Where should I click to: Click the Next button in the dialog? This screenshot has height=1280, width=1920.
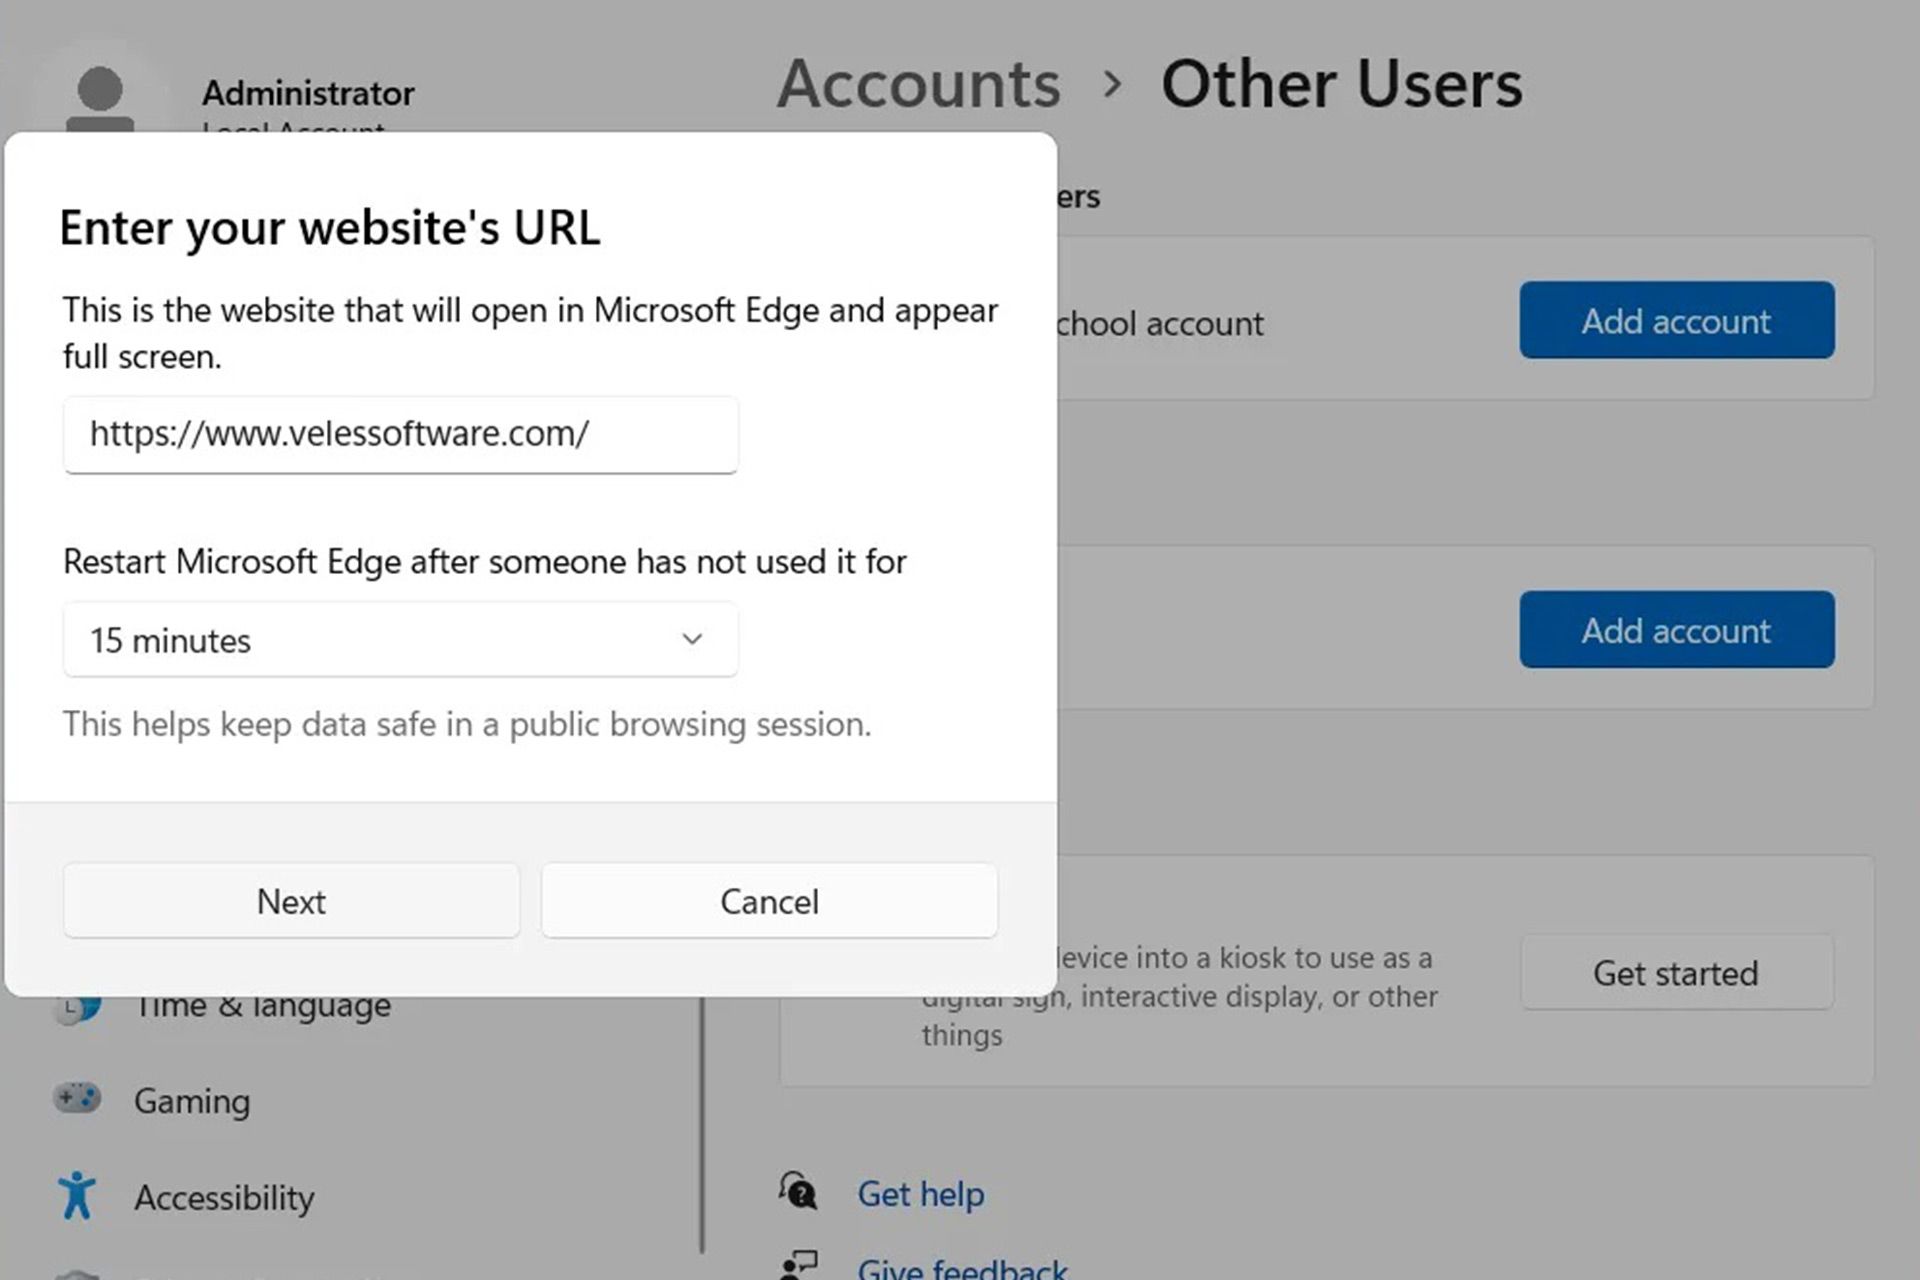pos(291,901)
